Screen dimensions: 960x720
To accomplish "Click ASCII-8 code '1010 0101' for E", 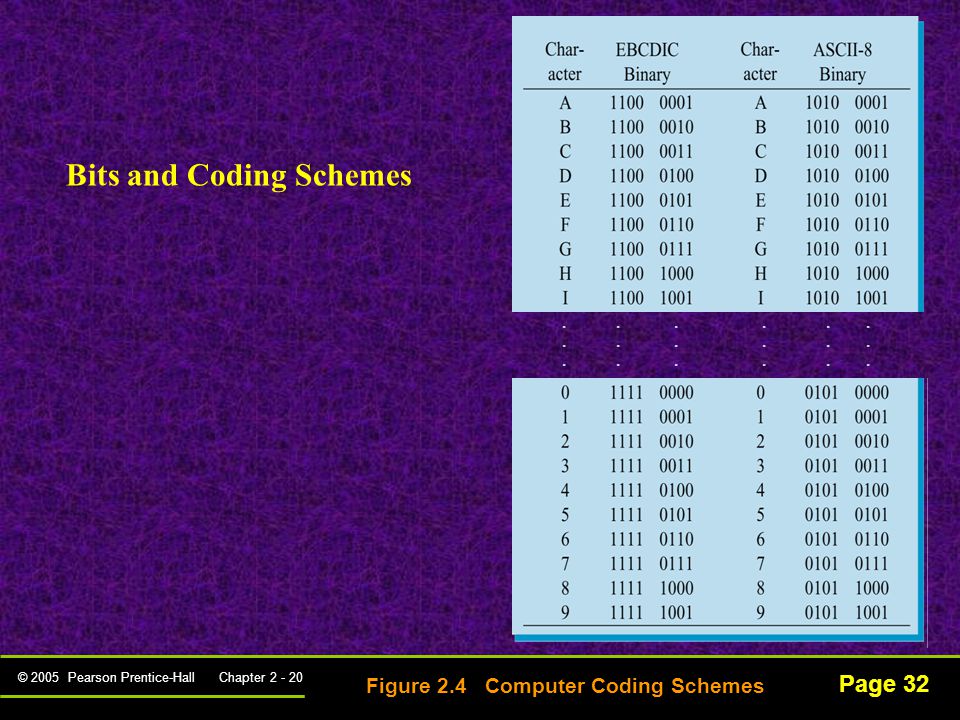I will (x=847, y=201).
